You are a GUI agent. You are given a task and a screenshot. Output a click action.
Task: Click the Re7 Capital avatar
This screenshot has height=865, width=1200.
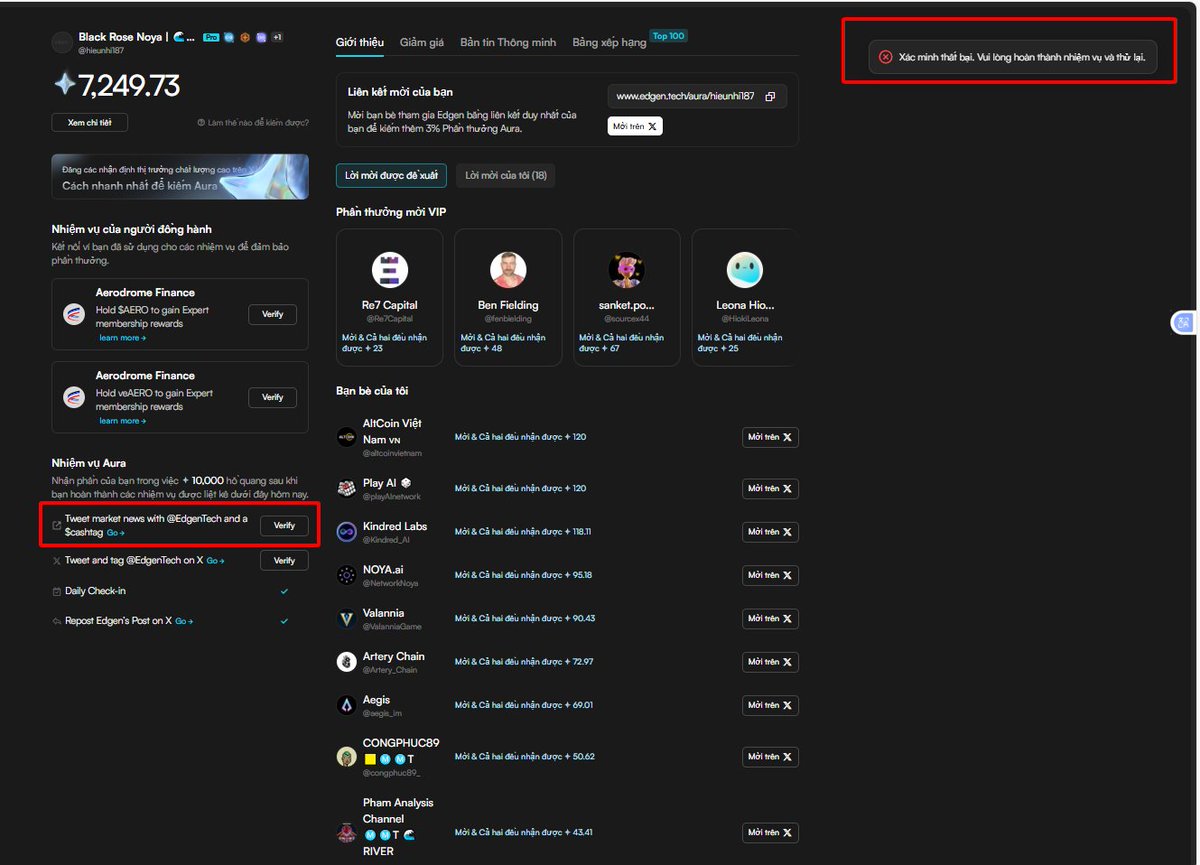[390, 270]
